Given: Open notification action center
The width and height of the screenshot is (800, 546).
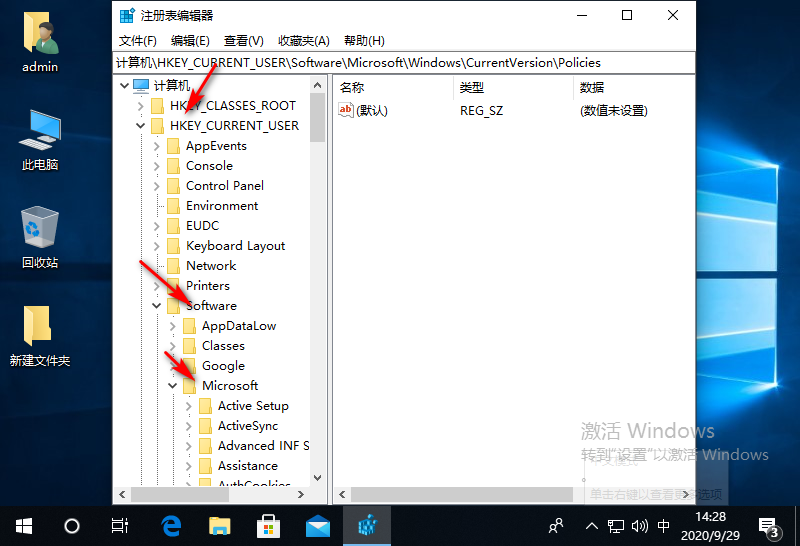Looking at the screenshot, I should (x=768, y=528).
